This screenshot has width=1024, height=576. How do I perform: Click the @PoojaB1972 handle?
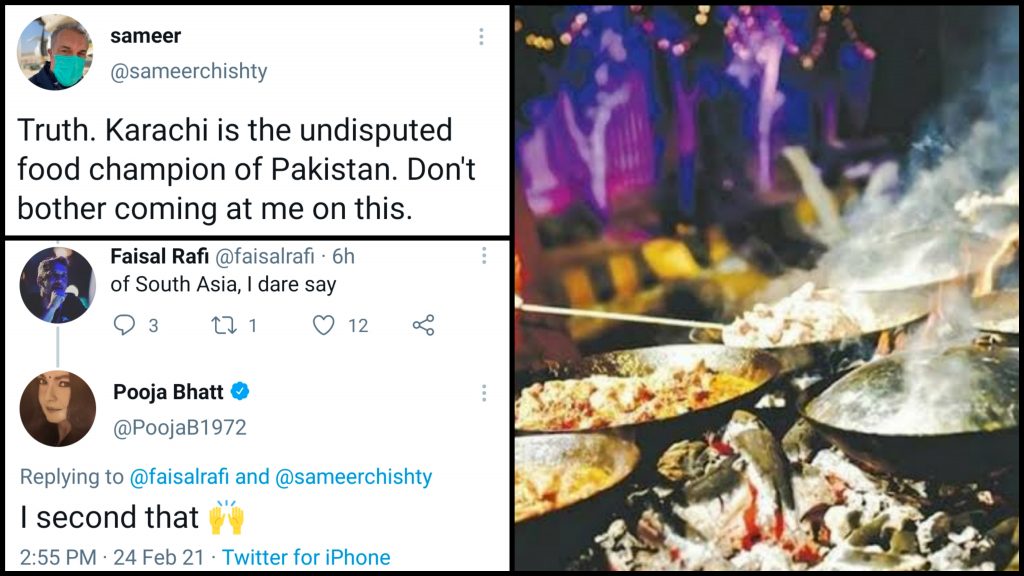click(x=180, y=428)
